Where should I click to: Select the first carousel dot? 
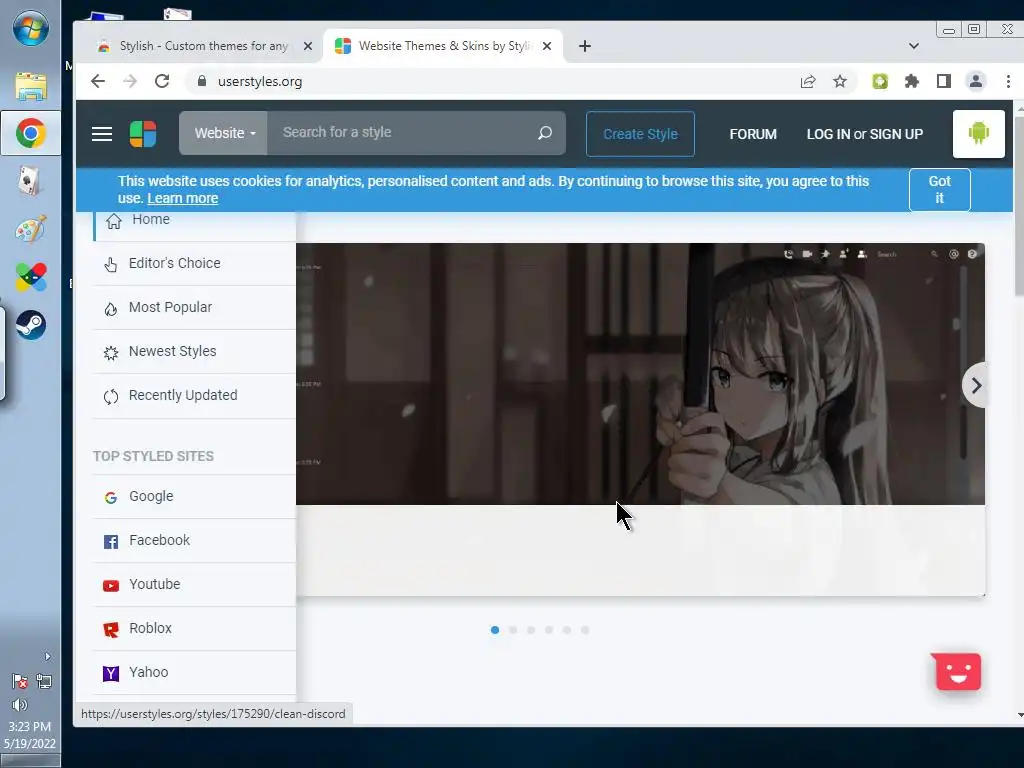point(495,630)
